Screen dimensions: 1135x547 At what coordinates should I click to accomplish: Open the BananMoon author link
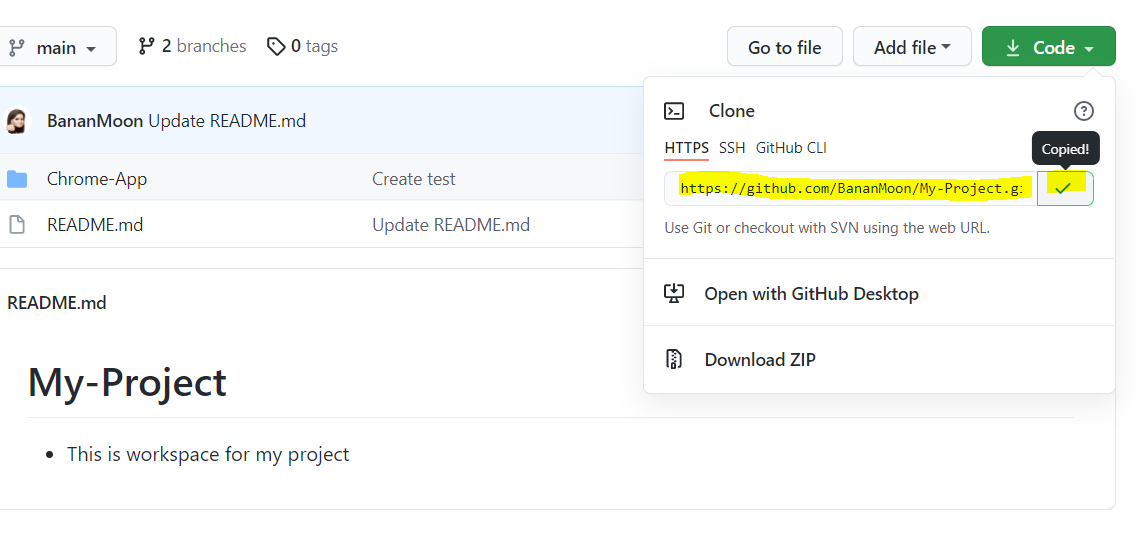click(95, 121)
